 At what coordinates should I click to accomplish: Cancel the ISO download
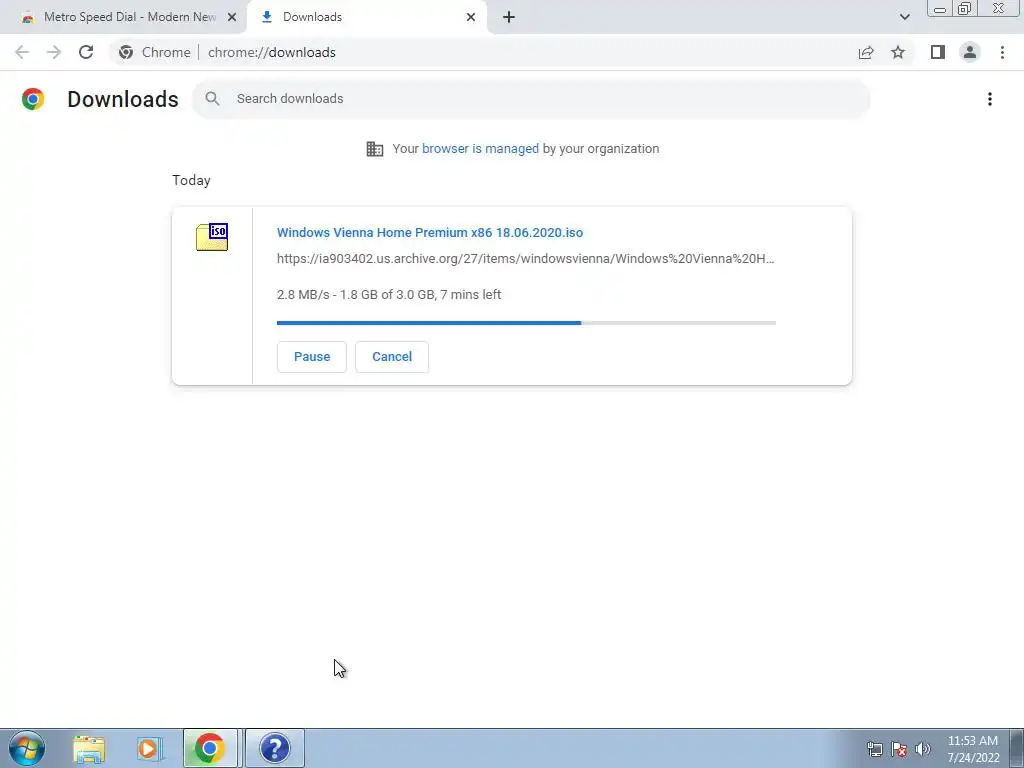(x=392, y=357)
